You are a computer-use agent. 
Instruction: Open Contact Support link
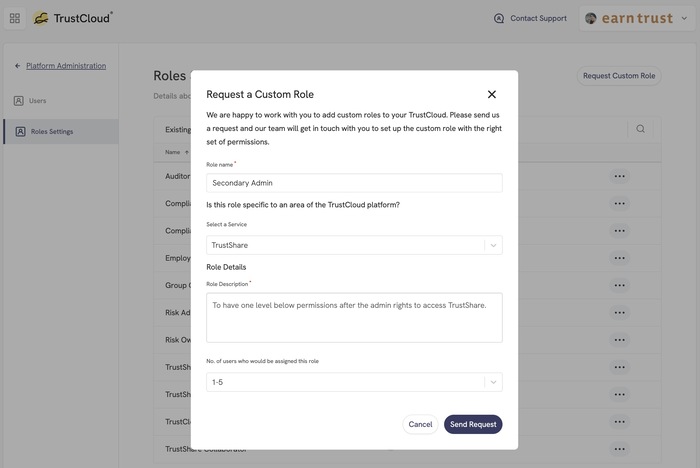(x=538, y=18)
